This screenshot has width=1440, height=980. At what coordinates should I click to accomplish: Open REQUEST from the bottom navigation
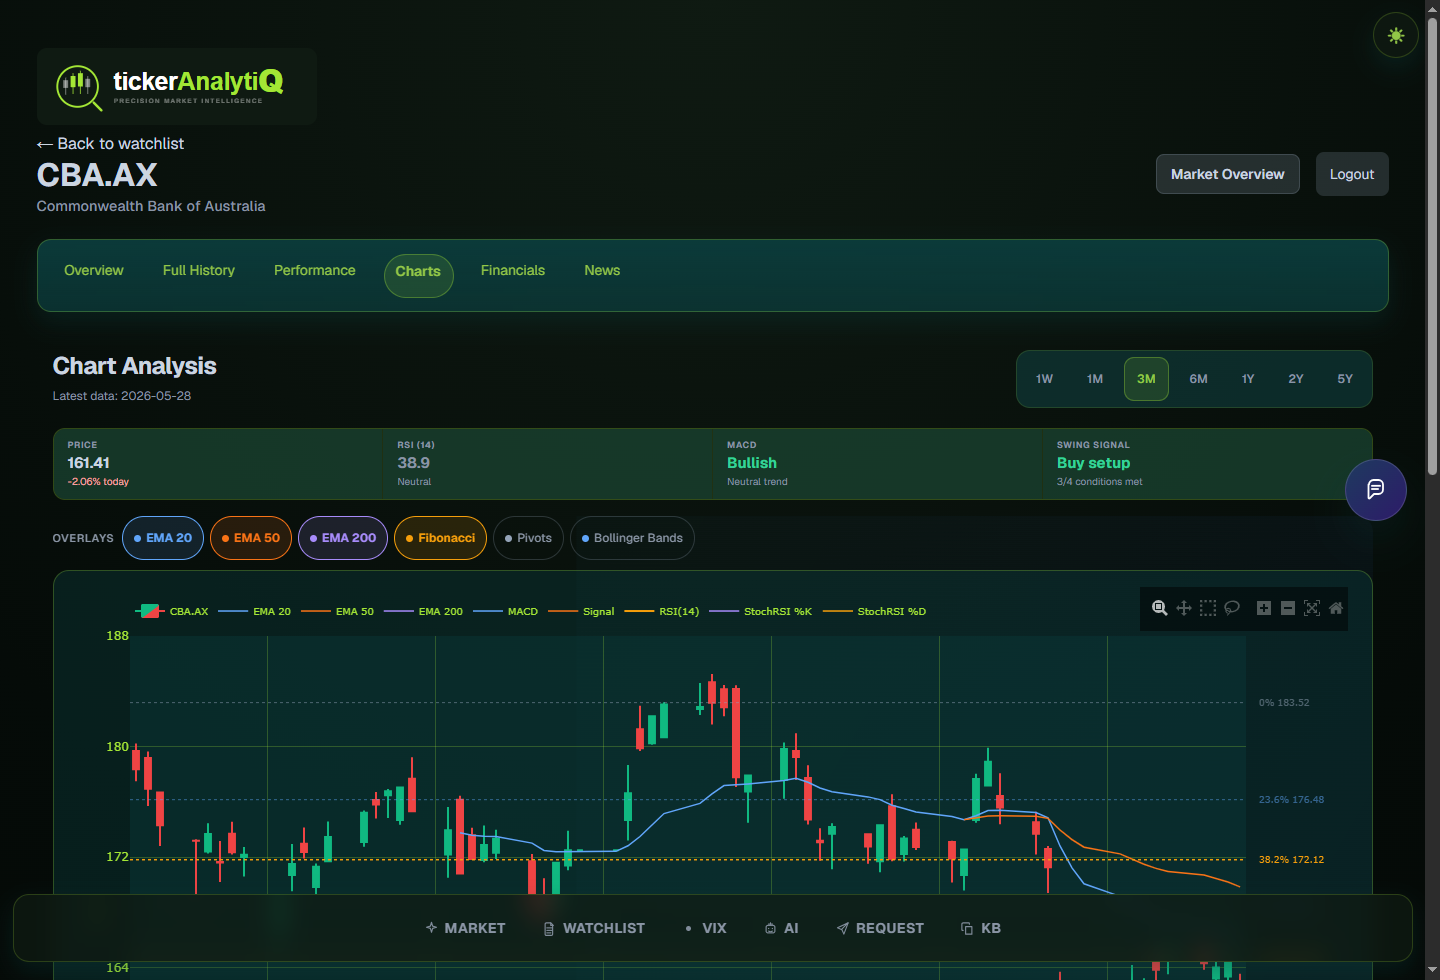880,928
